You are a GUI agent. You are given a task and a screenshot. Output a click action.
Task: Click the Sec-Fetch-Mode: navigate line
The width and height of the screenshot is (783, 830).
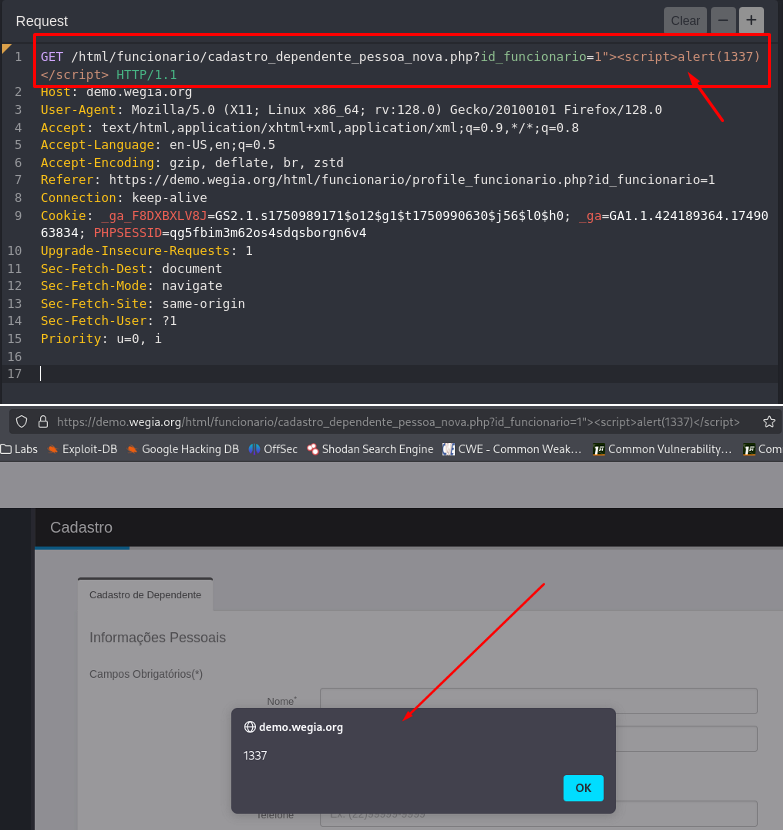point(131,286)
